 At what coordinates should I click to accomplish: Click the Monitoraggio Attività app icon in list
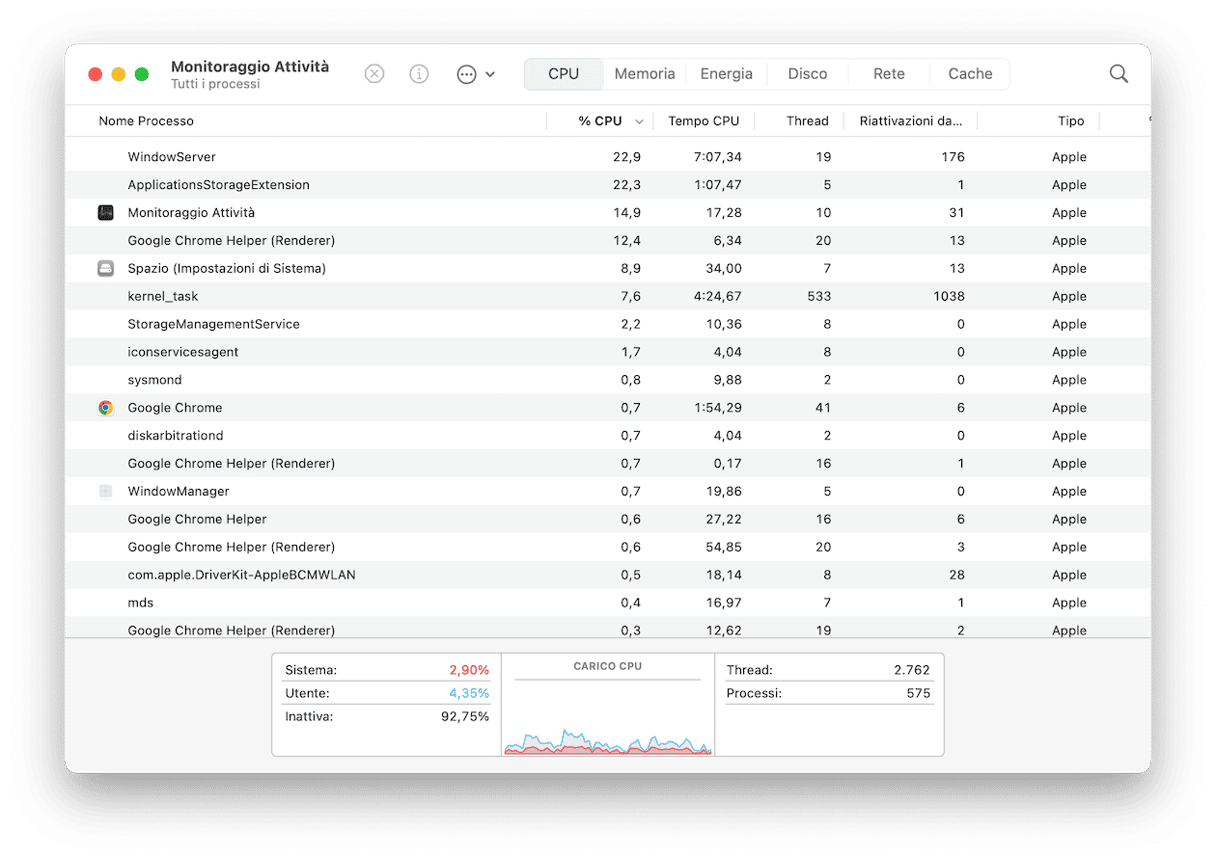coord(106,213)
